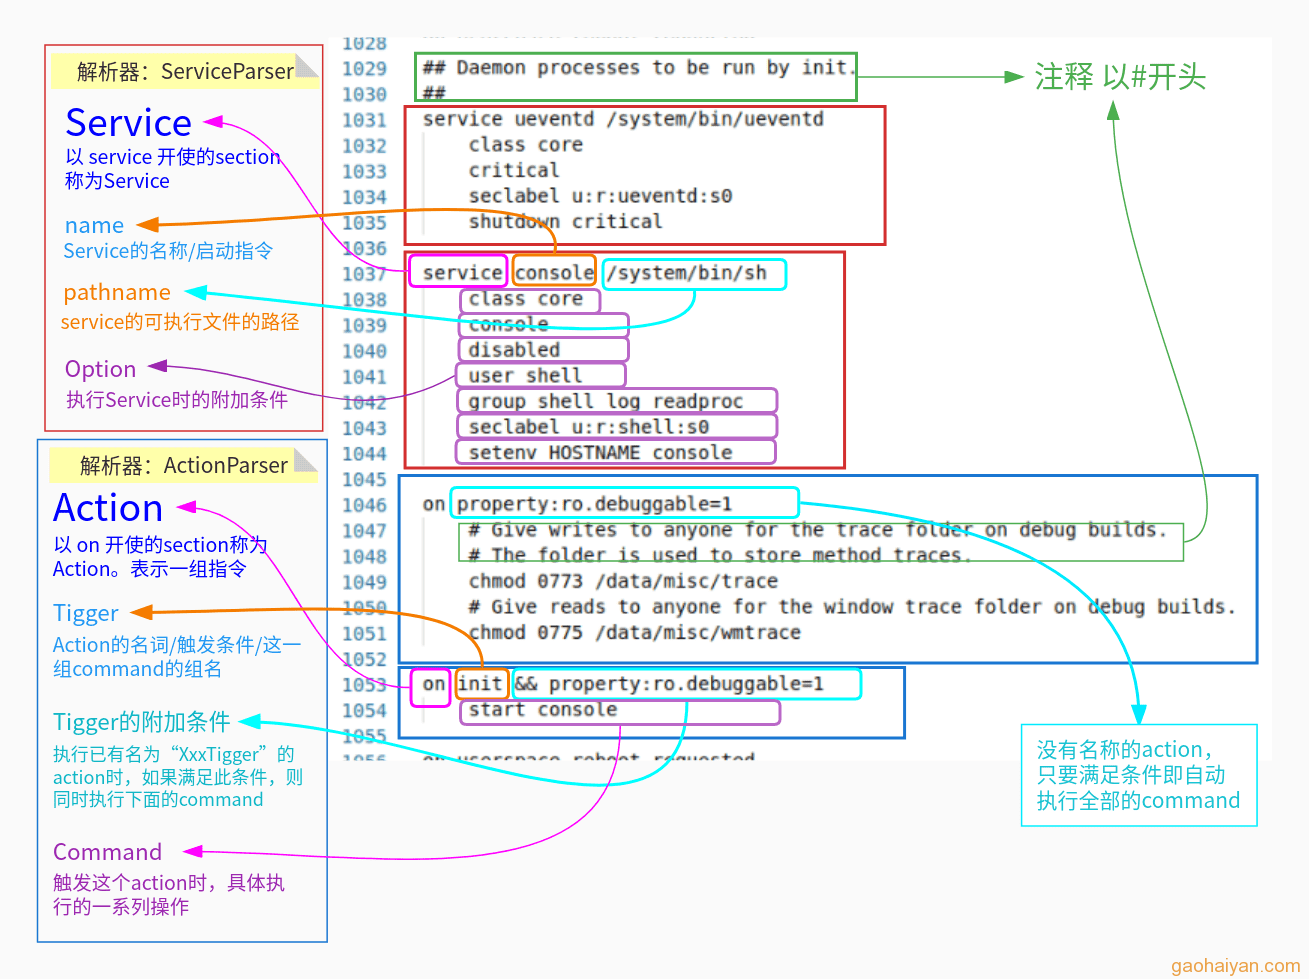Click the text 'Action。表示一组指令'
The image size is (1309, 979).
150,569
